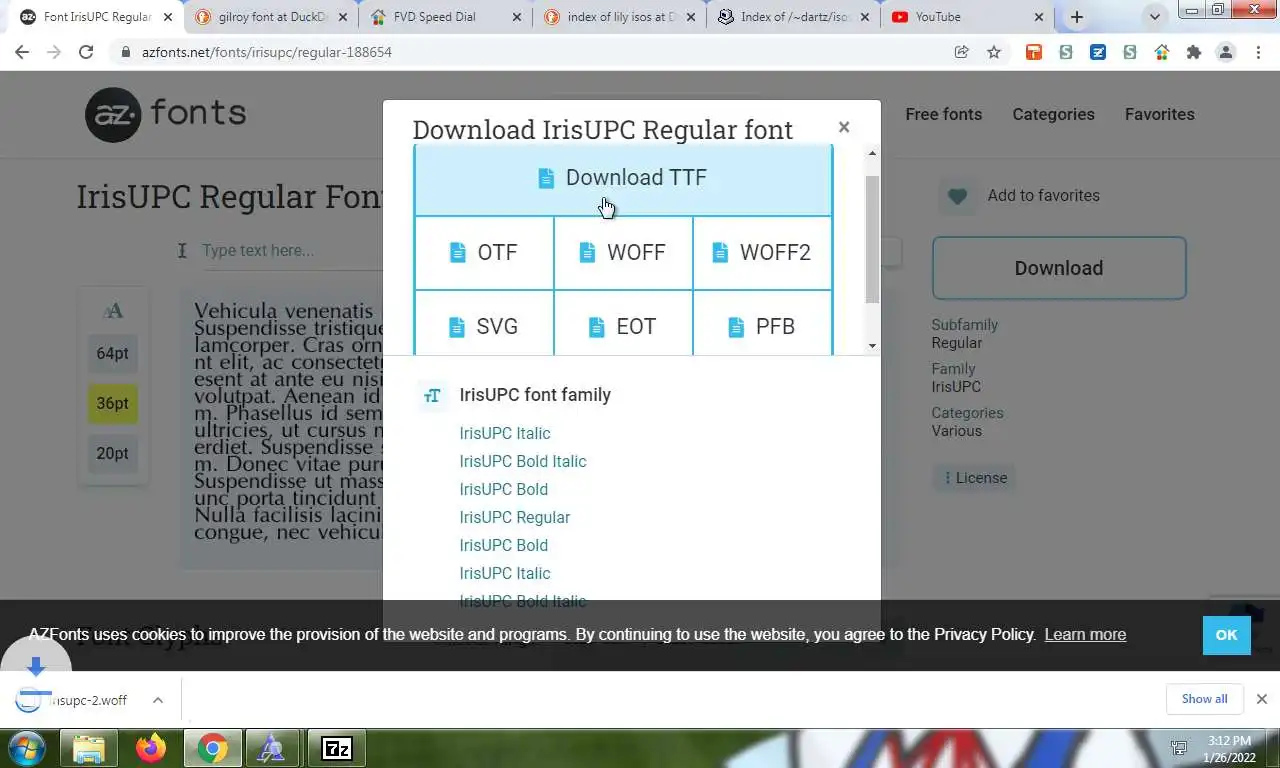The image size is (1280, 768).
Task: Open 7-Zip from taskbar
Action: point(336,748)
